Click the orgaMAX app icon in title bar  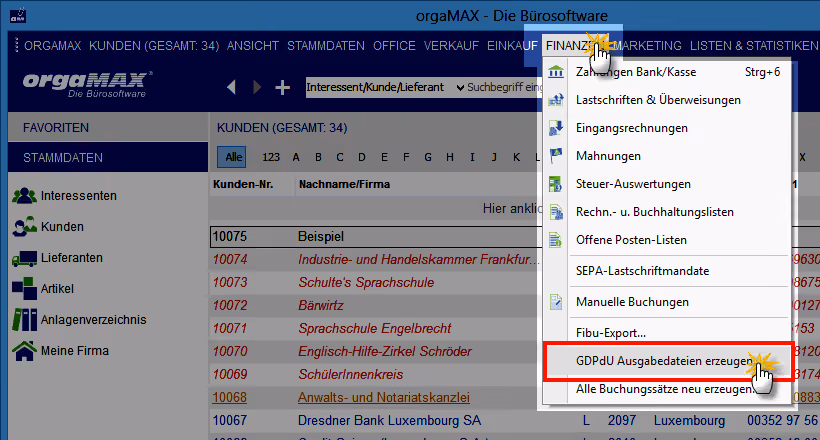pos(18,16)
